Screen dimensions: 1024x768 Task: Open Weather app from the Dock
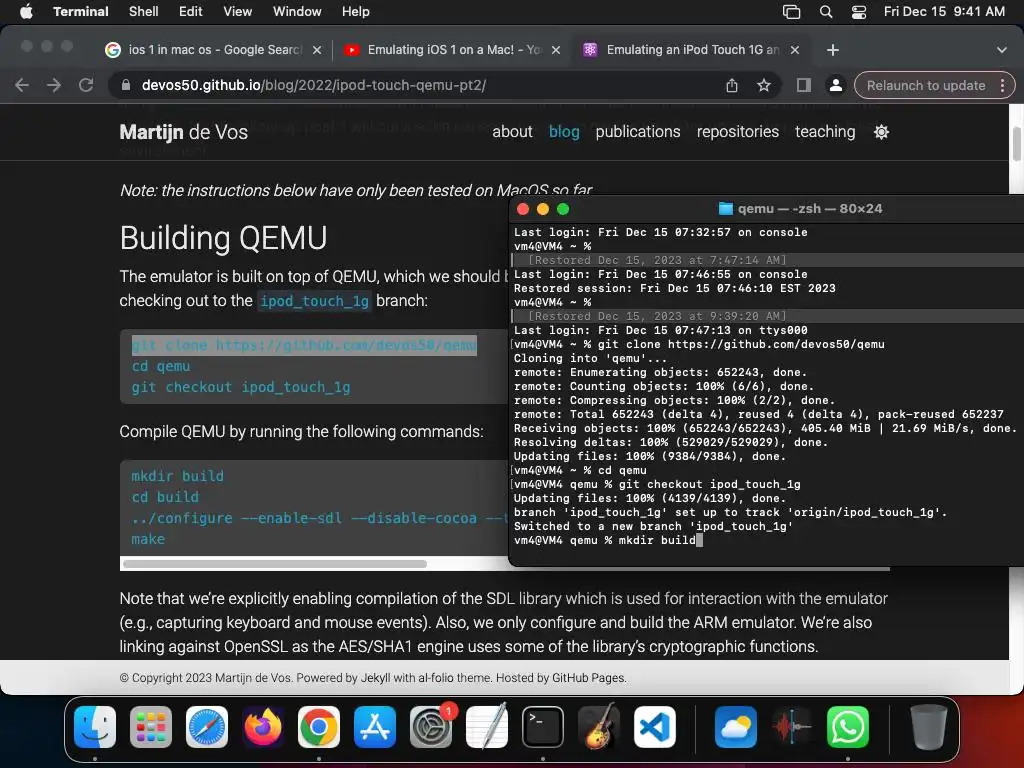coord(736,727)
